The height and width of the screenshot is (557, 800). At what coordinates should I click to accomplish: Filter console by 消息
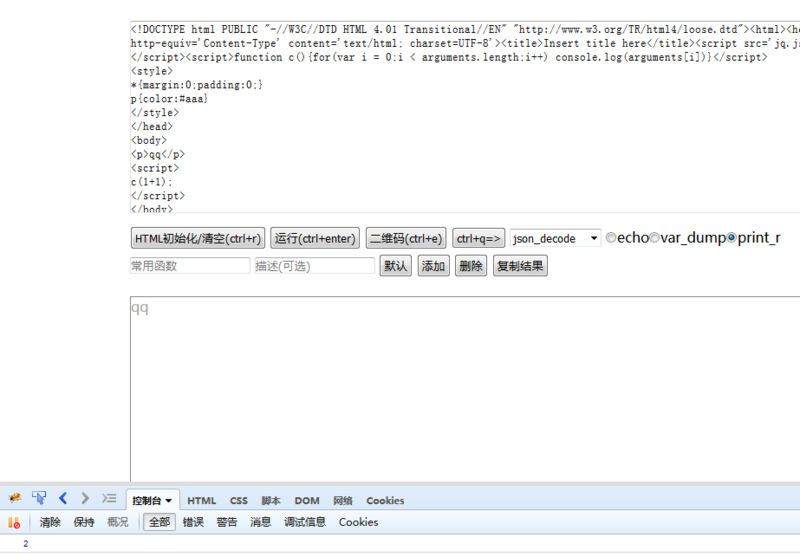(x=261, y=522)
